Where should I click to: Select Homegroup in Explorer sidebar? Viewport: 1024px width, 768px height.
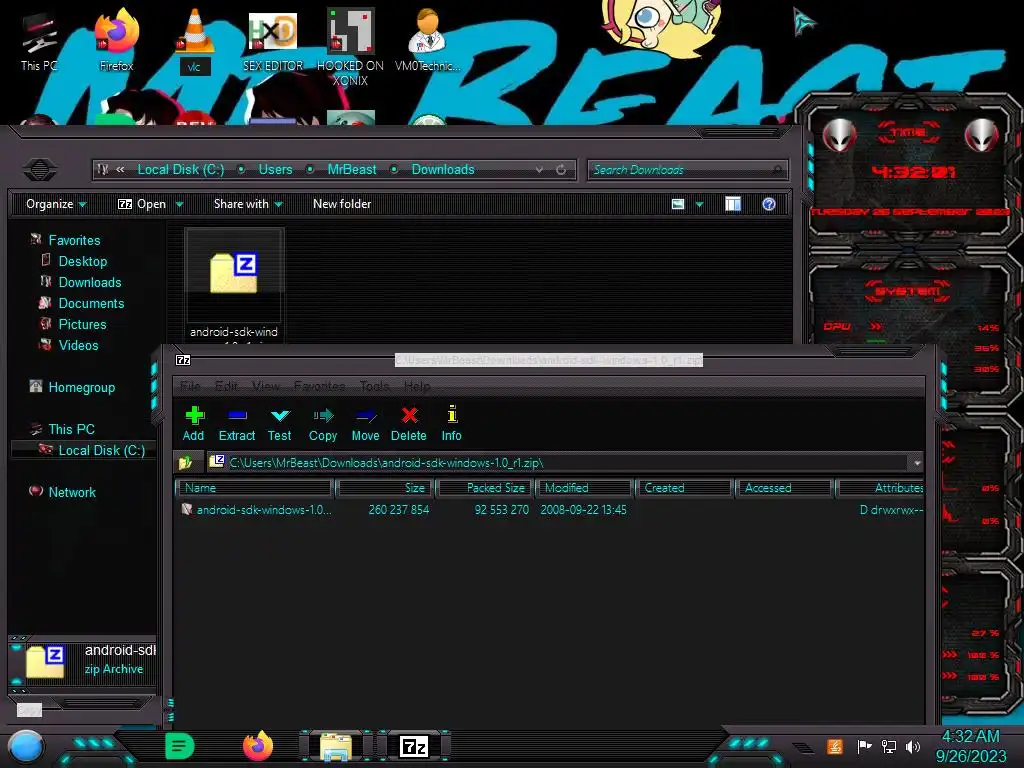(x=81, y=387)
